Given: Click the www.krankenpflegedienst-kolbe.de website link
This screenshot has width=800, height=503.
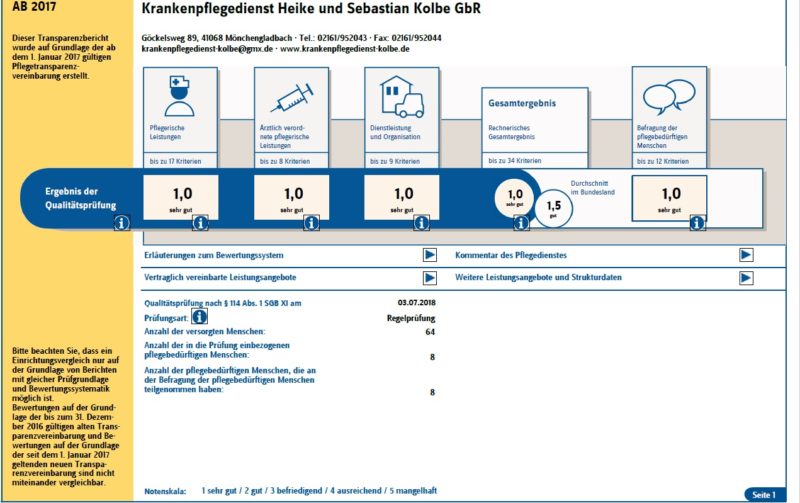Looking at the screenshot, I should [345, 49].
